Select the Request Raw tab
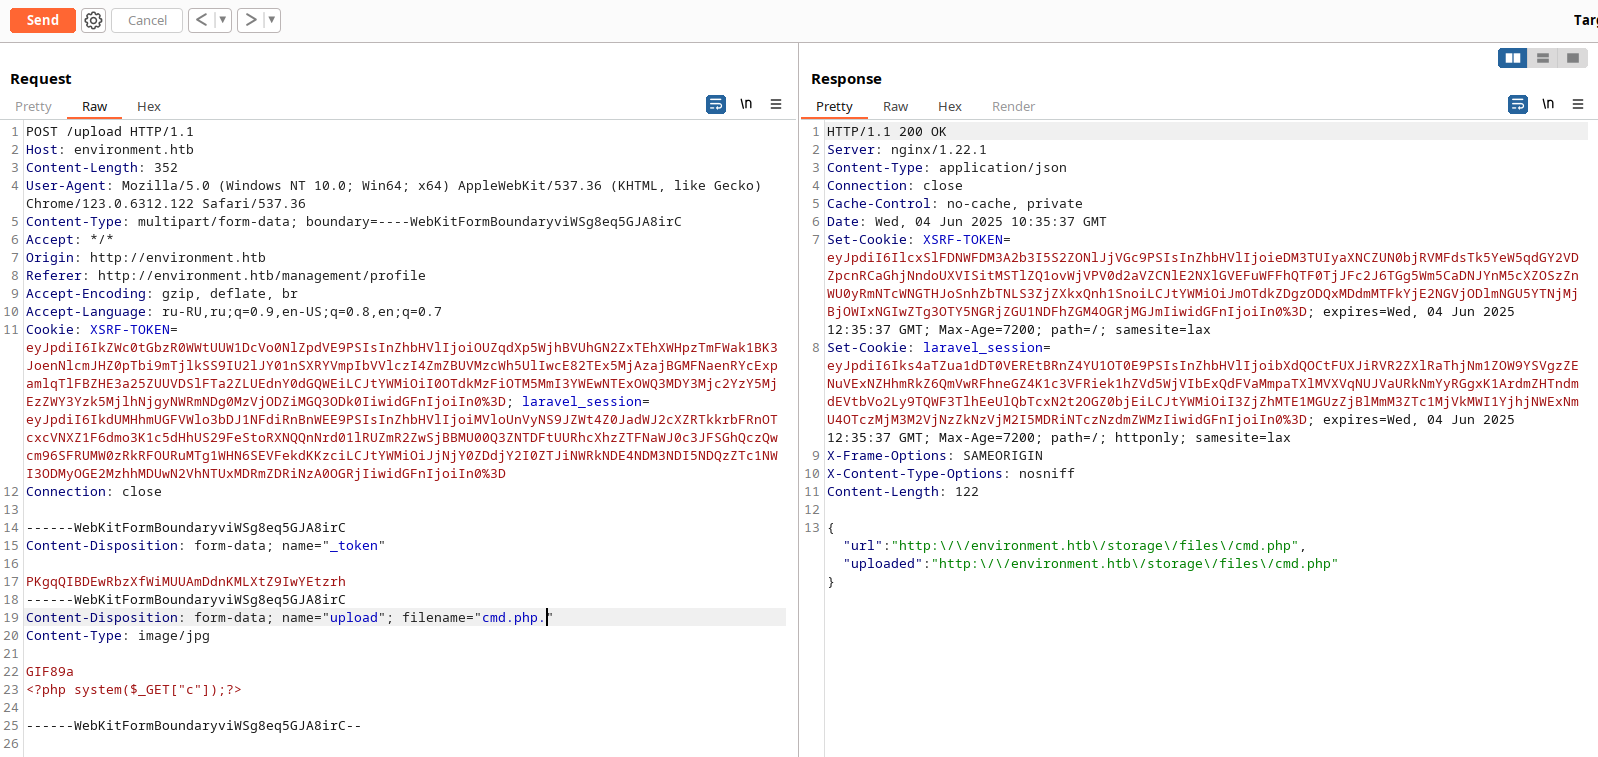Screen dimensions: 1598x757 pyautogui.click(x=94, y=106)
